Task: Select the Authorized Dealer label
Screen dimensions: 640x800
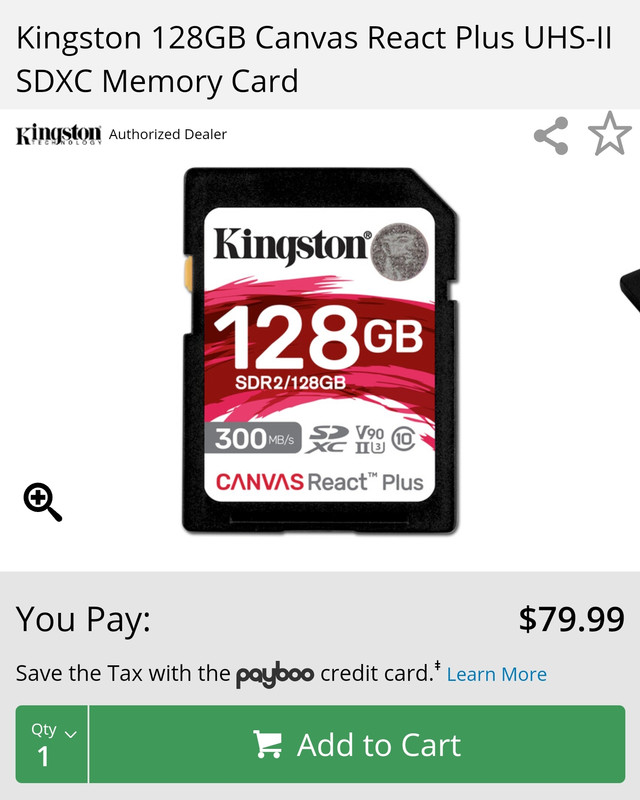Action: click(x=167, y=134)
